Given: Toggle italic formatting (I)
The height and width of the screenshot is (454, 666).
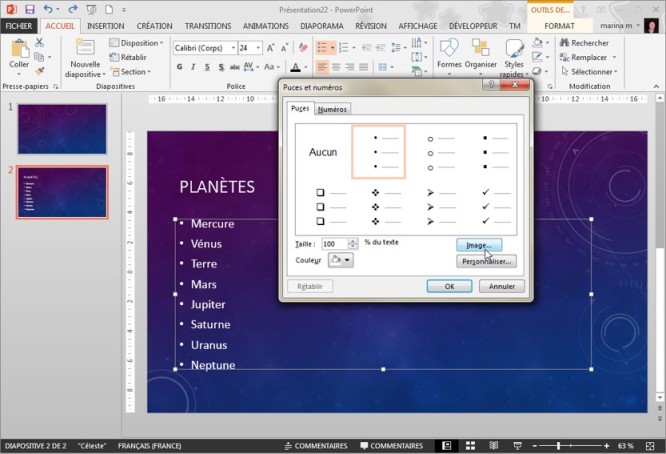Looking at the screenshot, I should point(193,67).
